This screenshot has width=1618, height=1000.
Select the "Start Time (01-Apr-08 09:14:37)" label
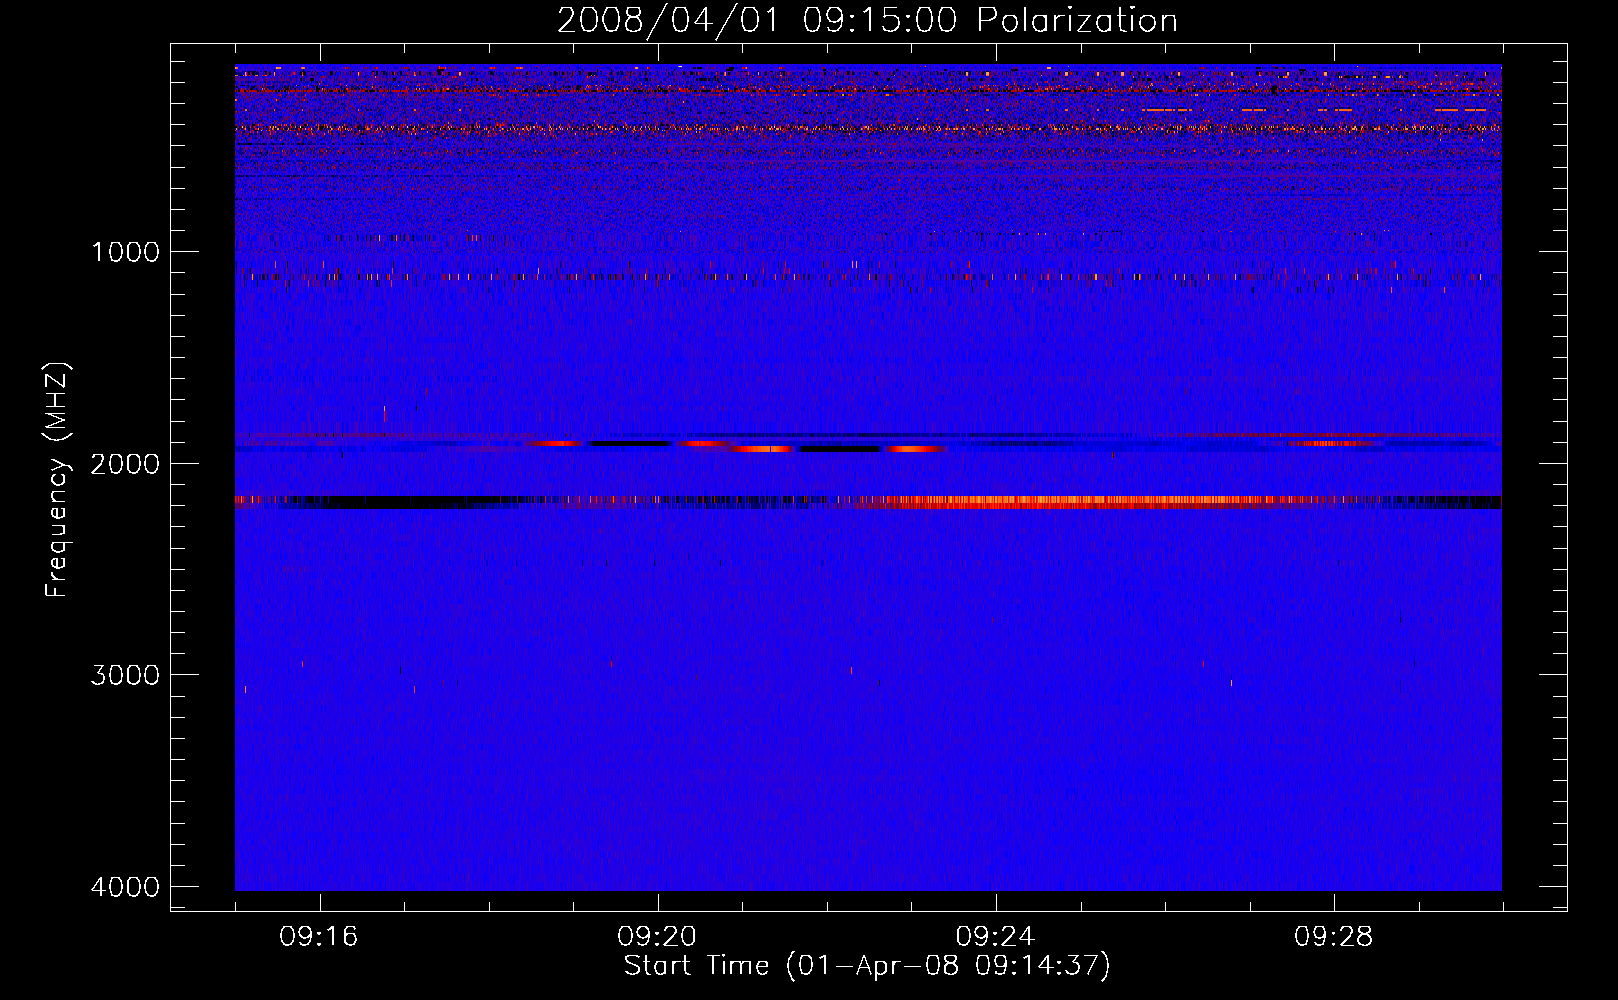click(x=867, y=966)
